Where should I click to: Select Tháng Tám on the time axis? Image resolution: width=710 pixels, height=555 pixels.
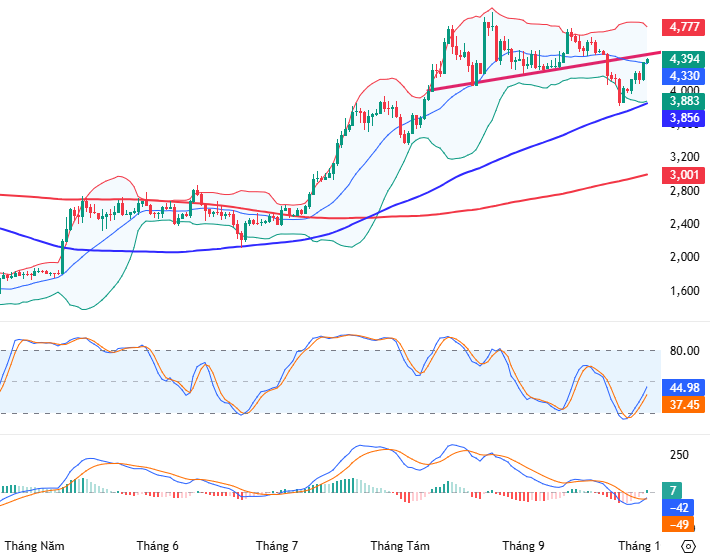click(400, 546)
